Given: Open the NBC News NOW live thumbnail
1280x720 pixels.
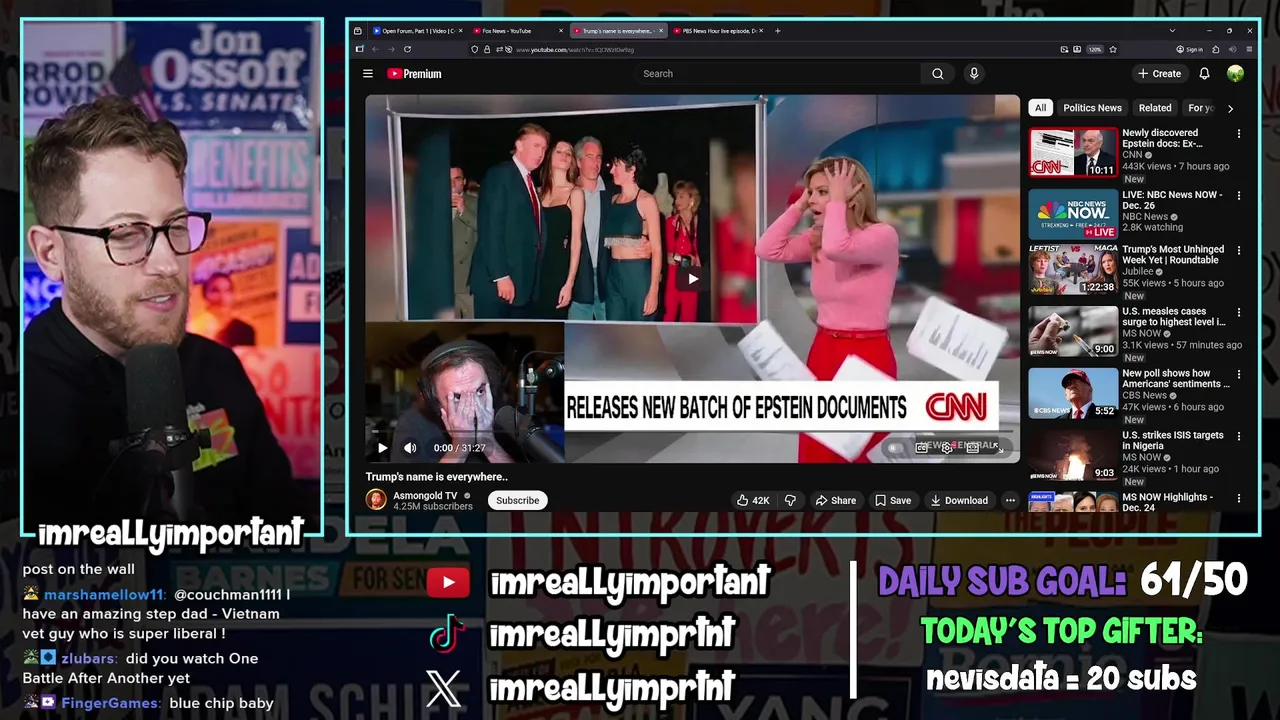Looking at the screenshot, I should click(x=1073, y=214).
